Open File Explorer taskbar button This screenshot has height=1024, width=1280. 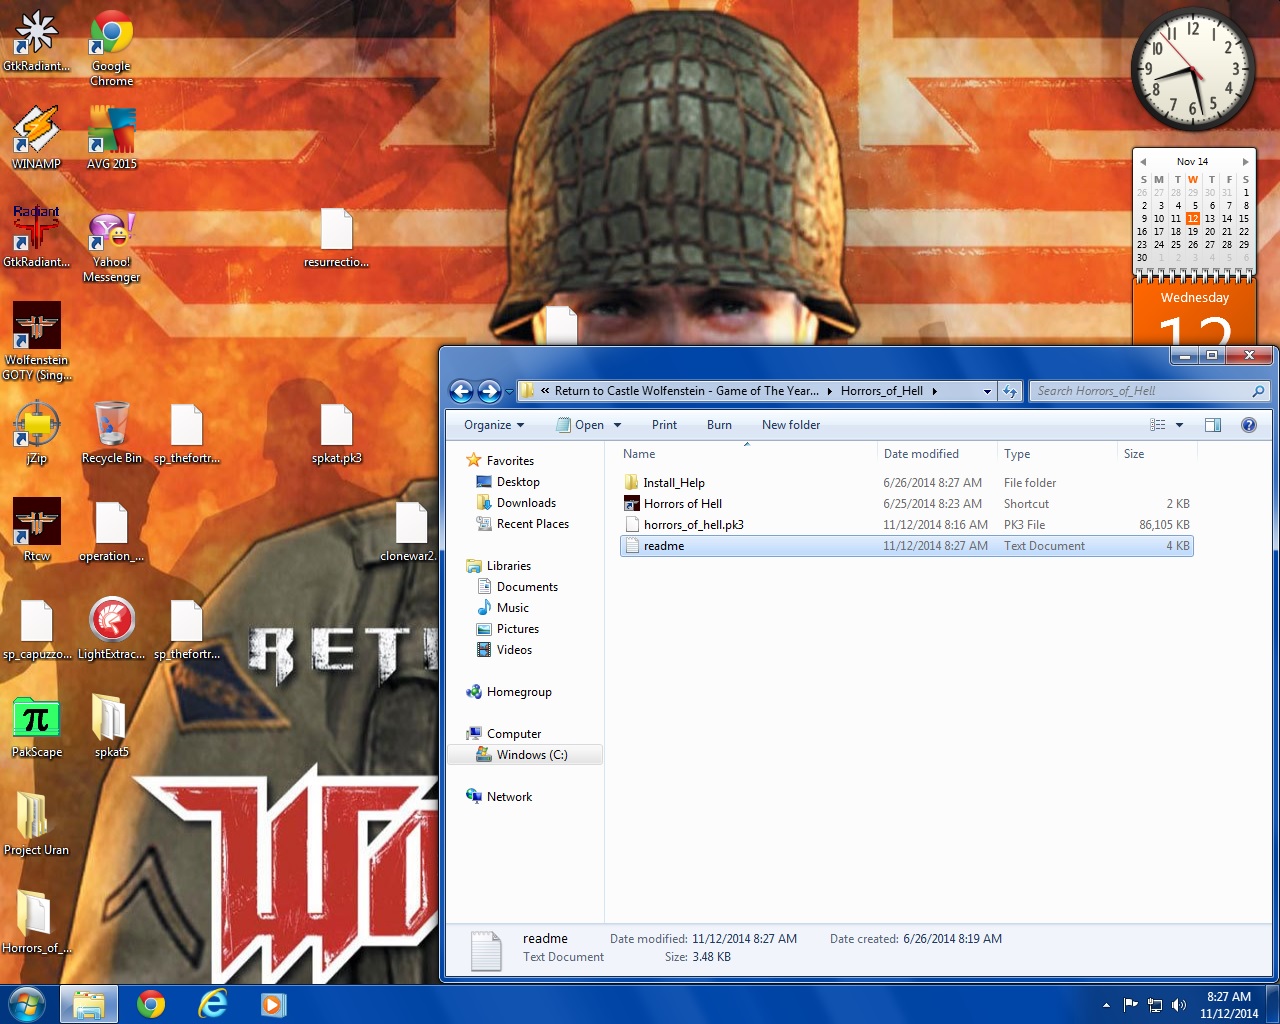point(89,1004)
